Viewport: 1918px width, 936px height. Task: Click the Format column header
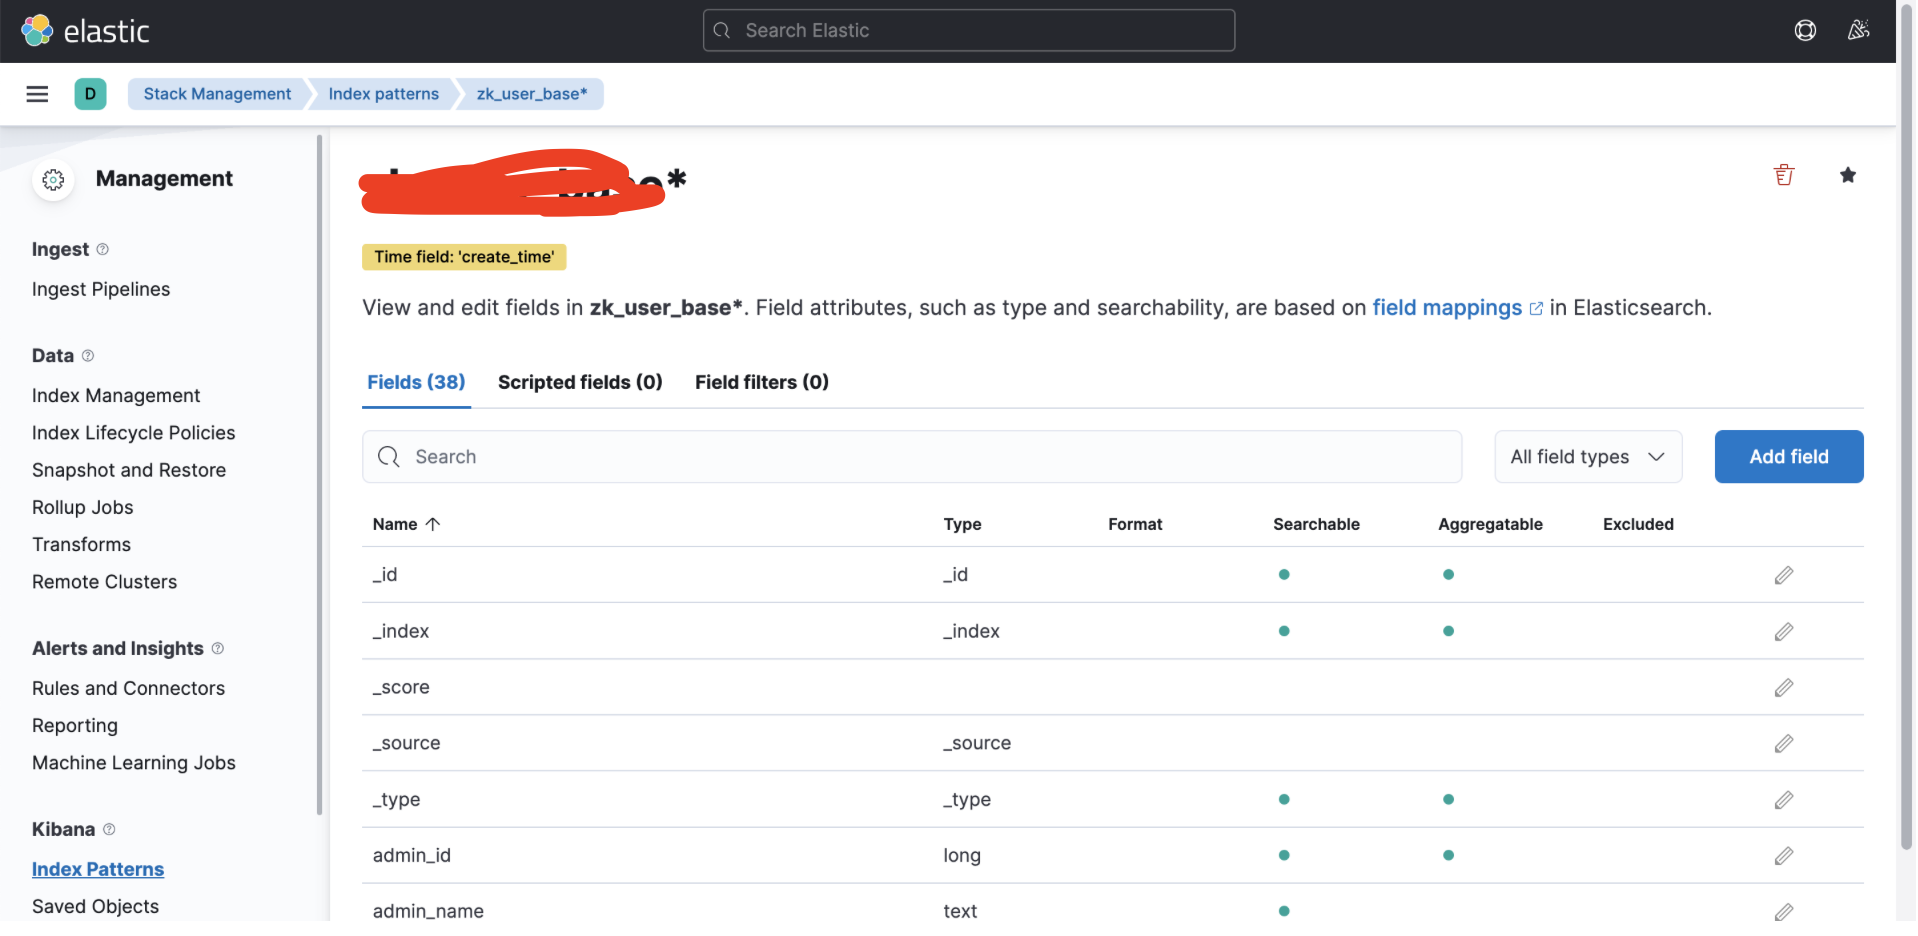point(1135,524)
